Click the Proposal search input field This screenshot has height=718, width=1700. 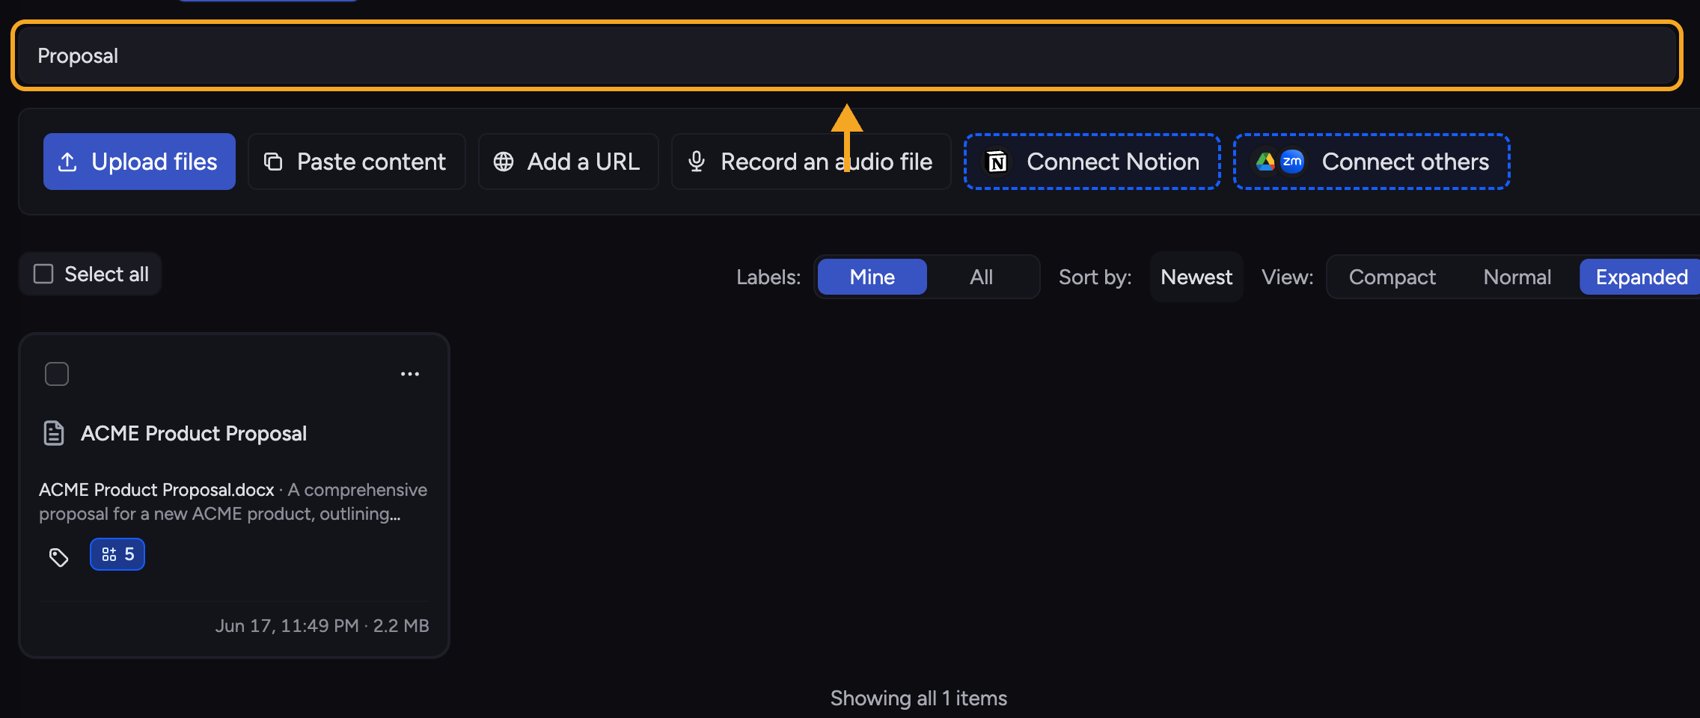point(846,56)
